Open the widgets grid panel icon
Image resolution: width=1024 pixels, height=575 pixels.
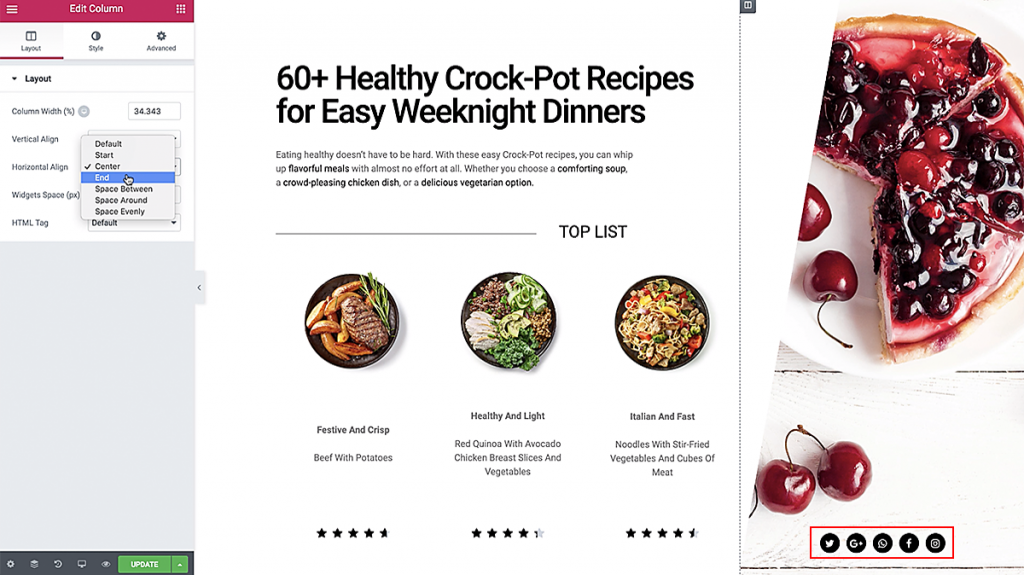point(181,9)
